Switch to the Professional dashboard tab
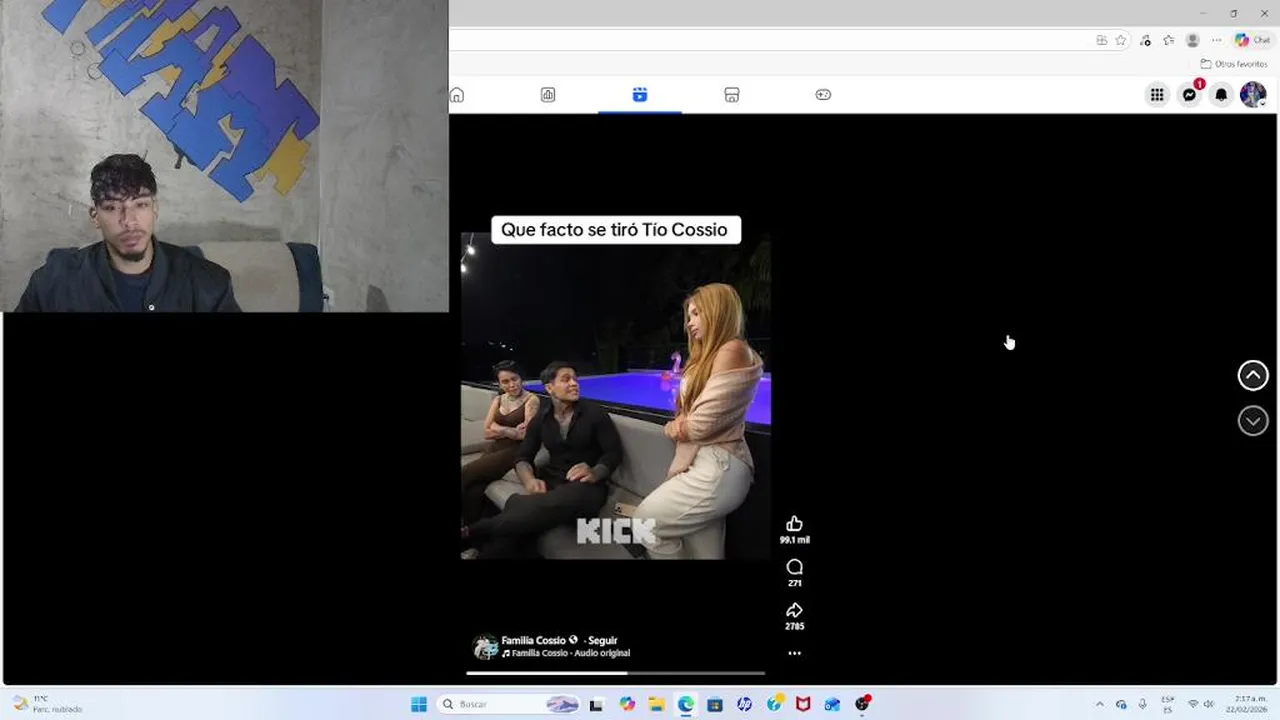Screen dimensions: 1280x720 click(548, 95)
